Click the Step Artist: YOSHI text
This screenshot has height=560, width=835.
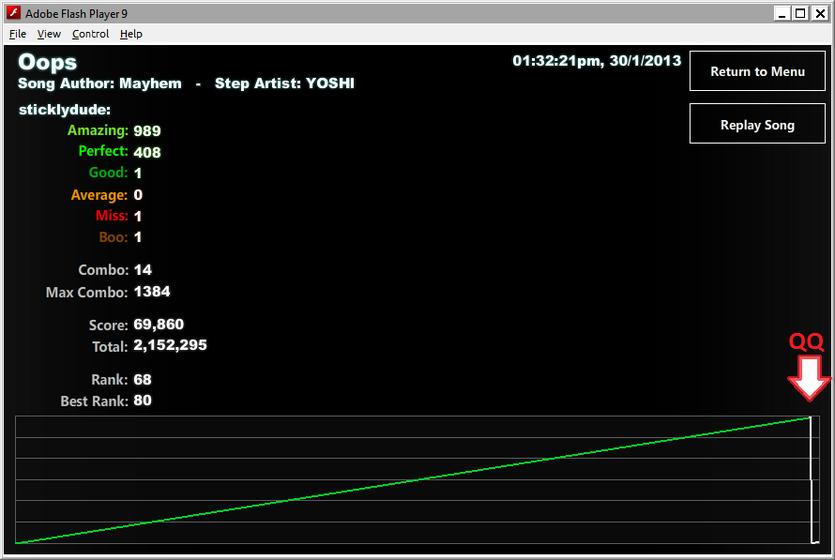pos(284,84)
